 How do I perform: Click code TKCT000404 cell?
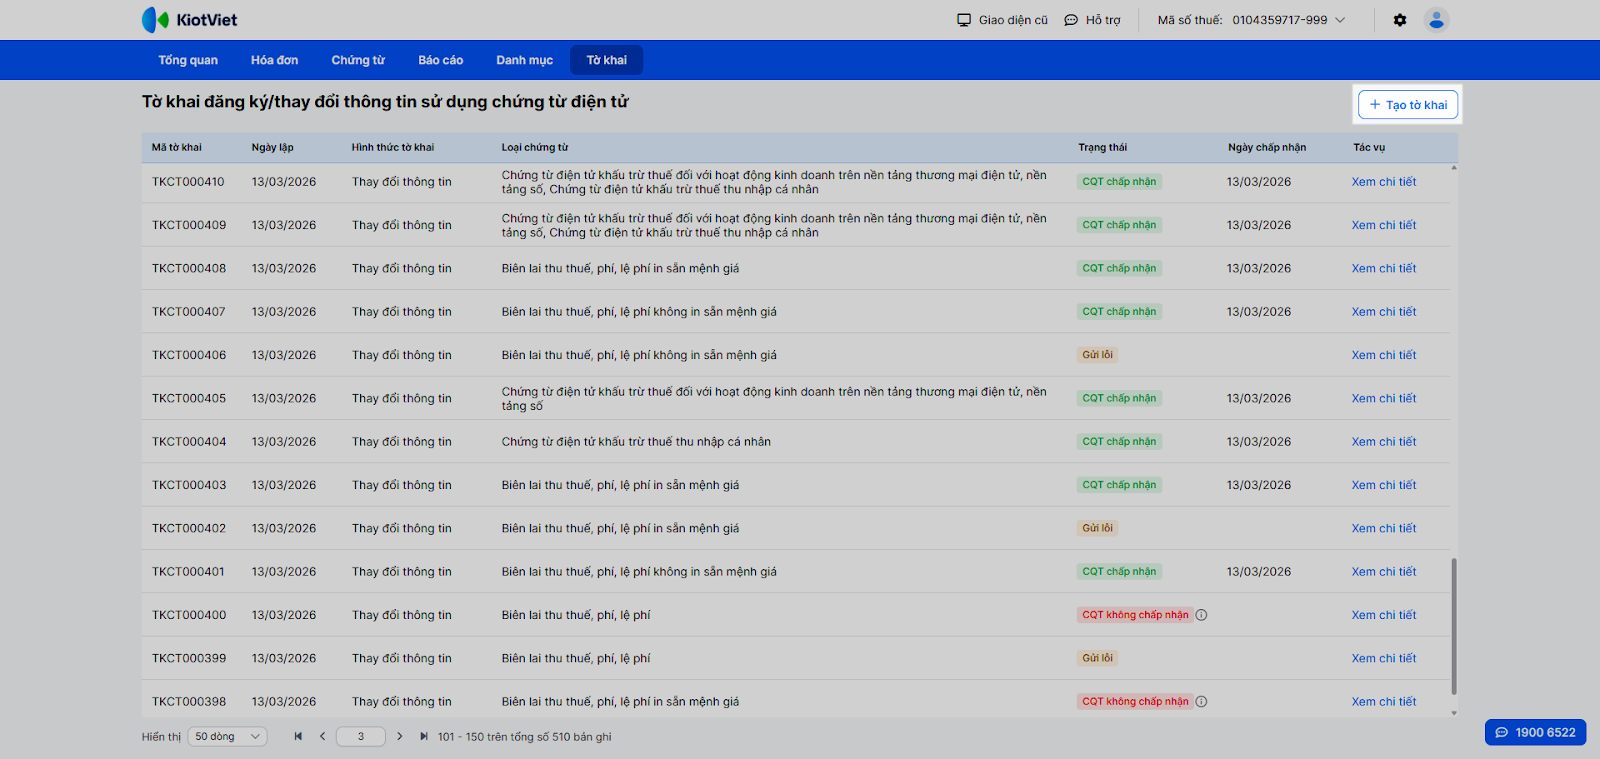pos(189,442)
